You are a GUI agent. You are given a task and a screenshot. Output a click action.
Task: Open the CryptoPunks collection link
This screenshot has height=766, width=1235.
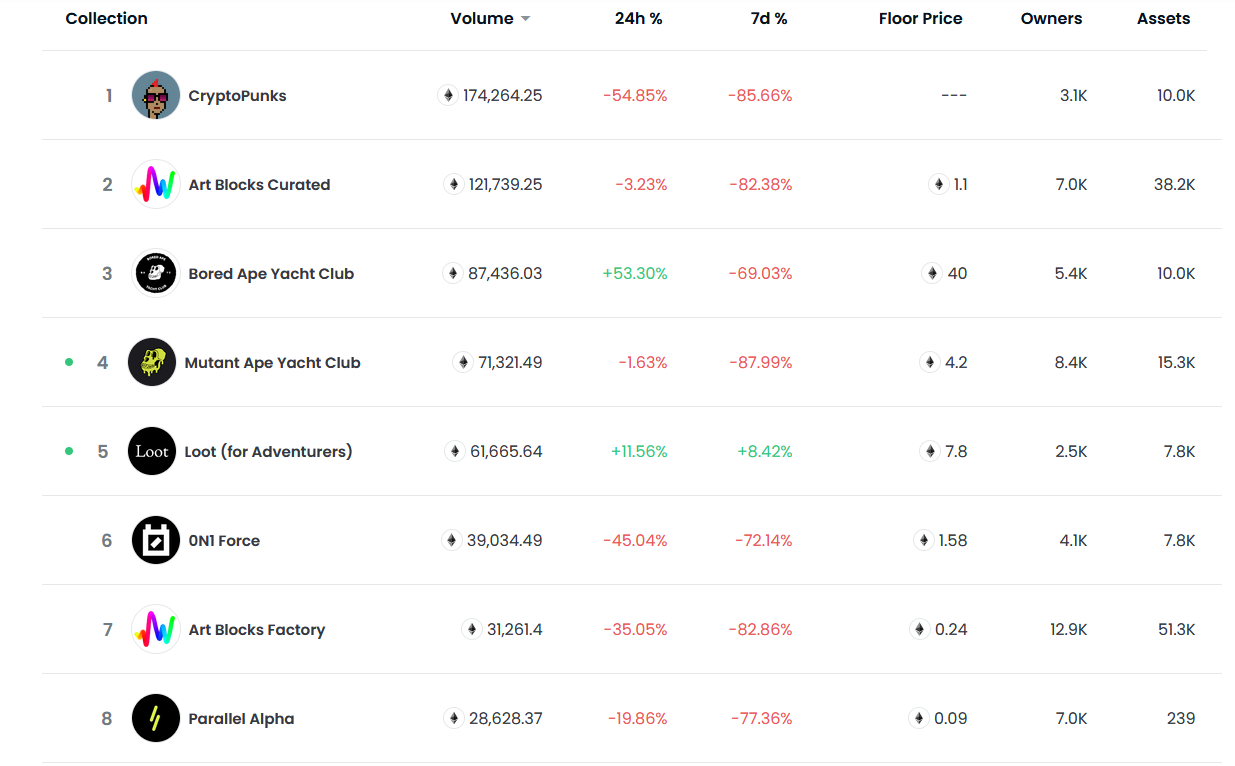(x=237, y=96)
